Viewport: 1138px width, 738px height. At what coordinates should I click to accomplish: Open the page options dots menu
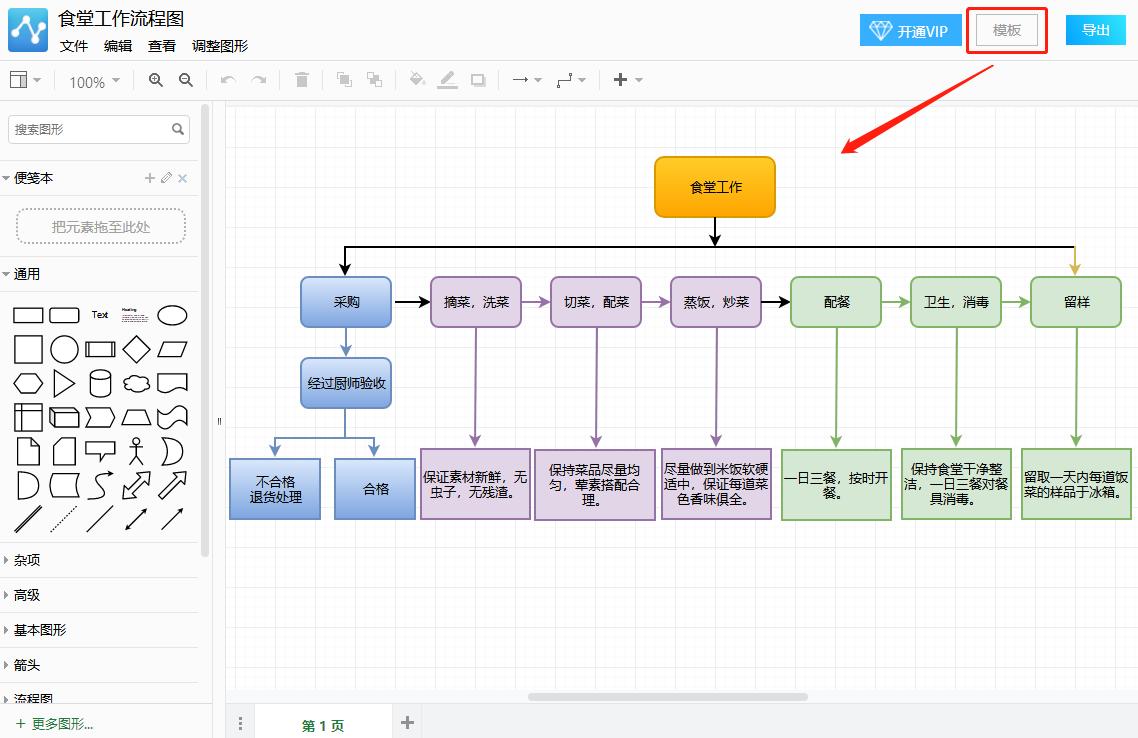[x=240, y=723]
